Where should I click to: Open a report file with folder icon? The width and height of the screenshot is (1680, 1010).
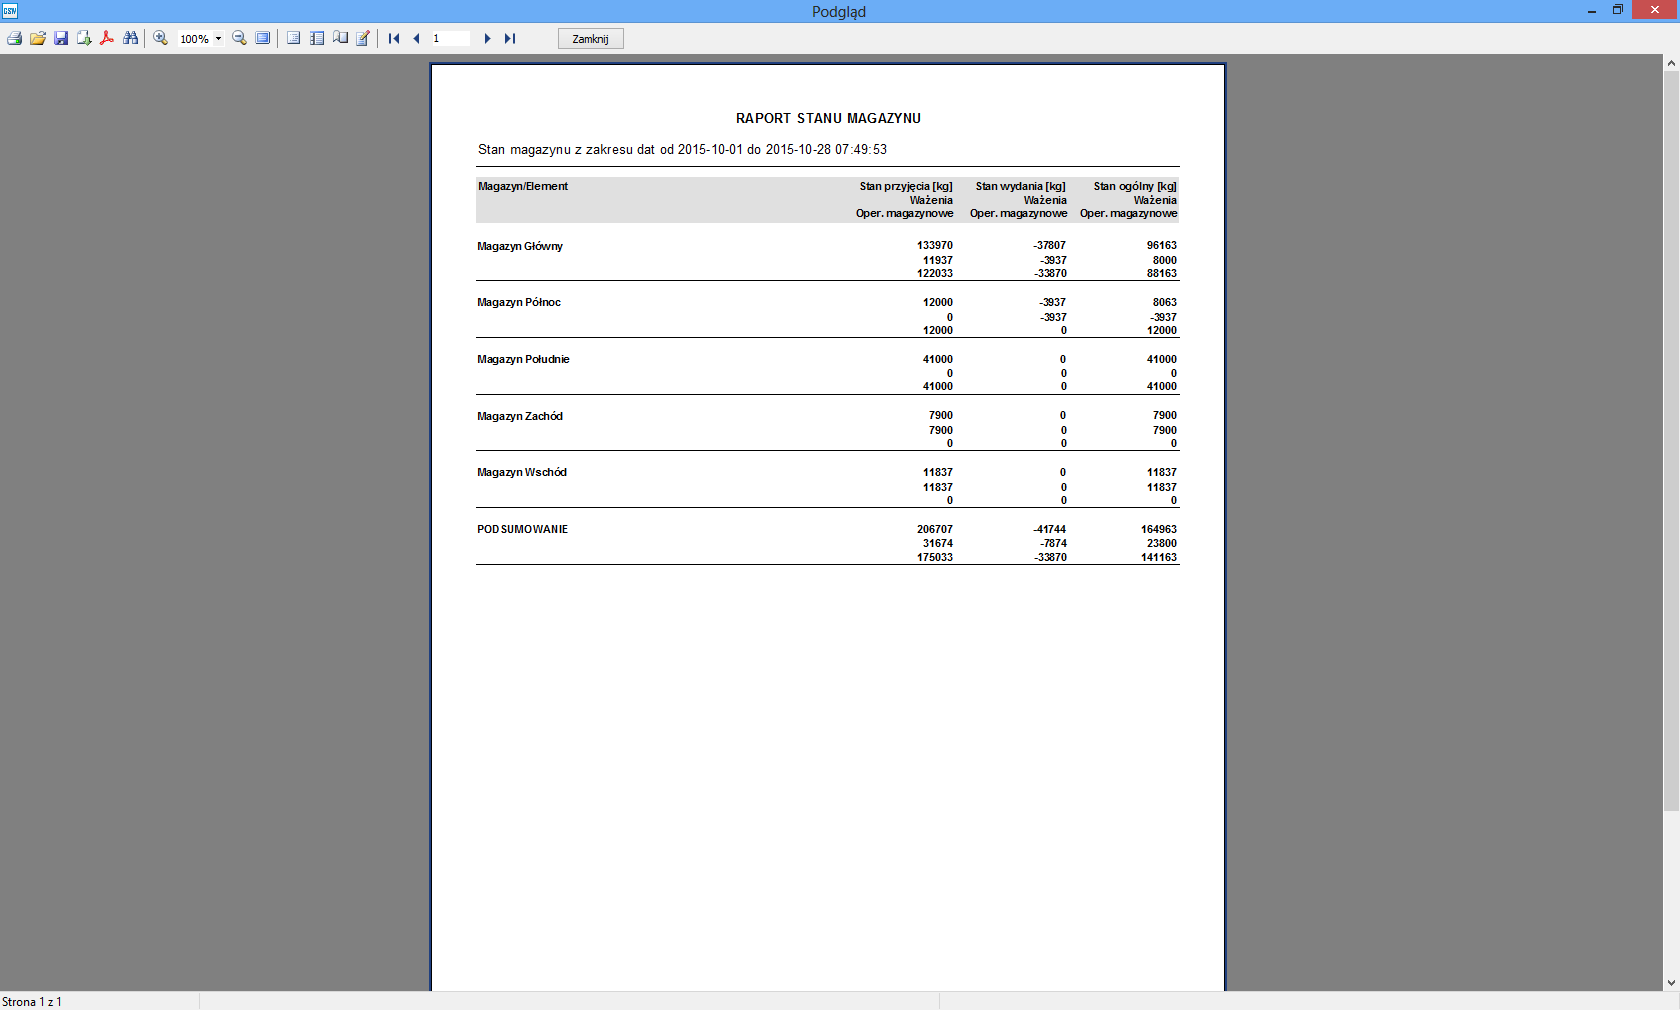38,39
